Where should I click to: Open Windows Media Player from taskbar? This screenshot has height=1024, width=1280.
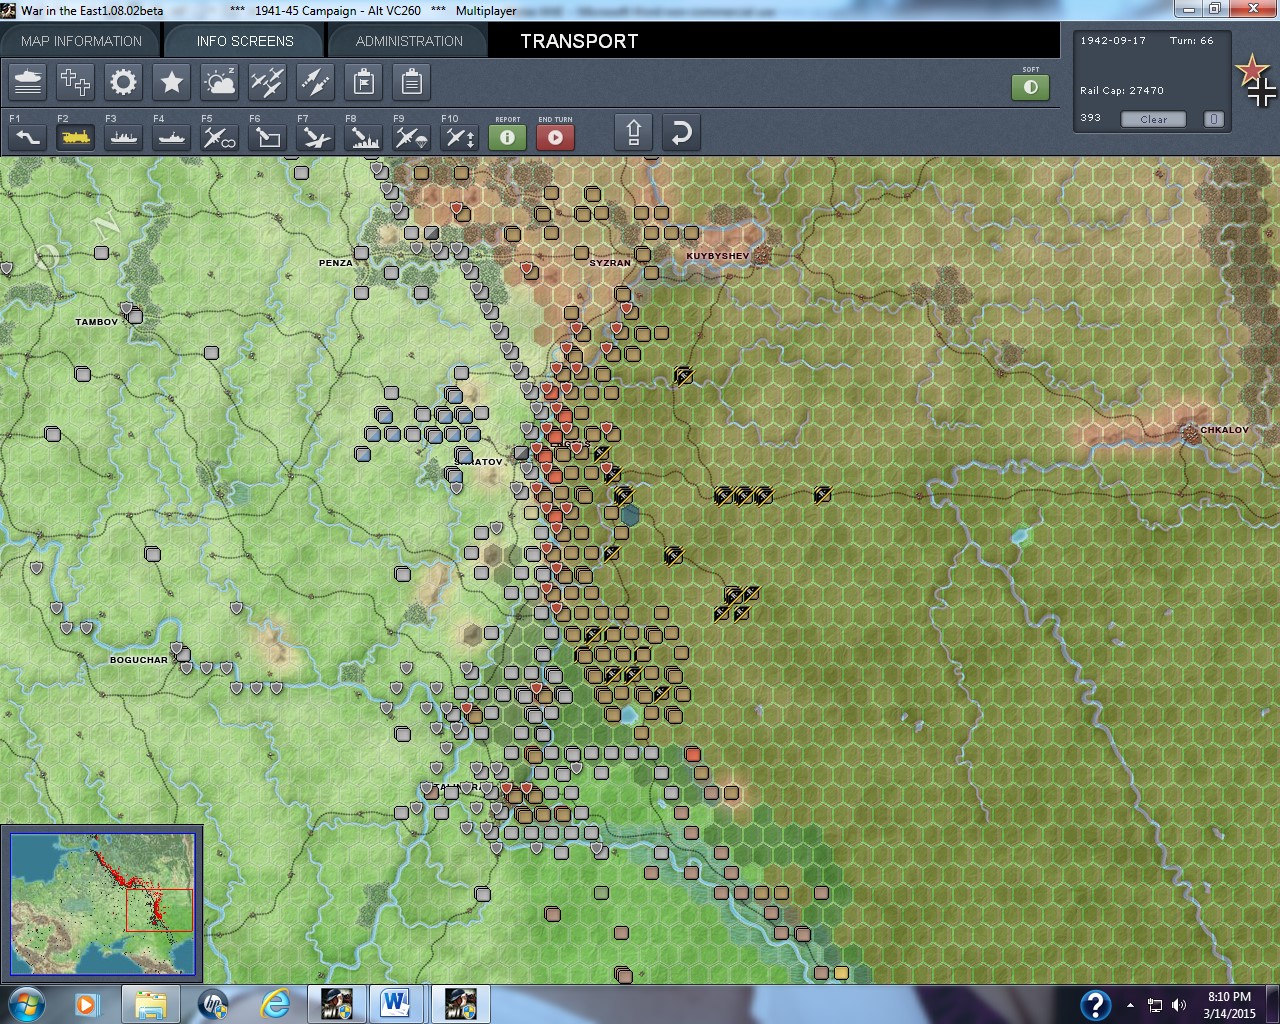87,1004
